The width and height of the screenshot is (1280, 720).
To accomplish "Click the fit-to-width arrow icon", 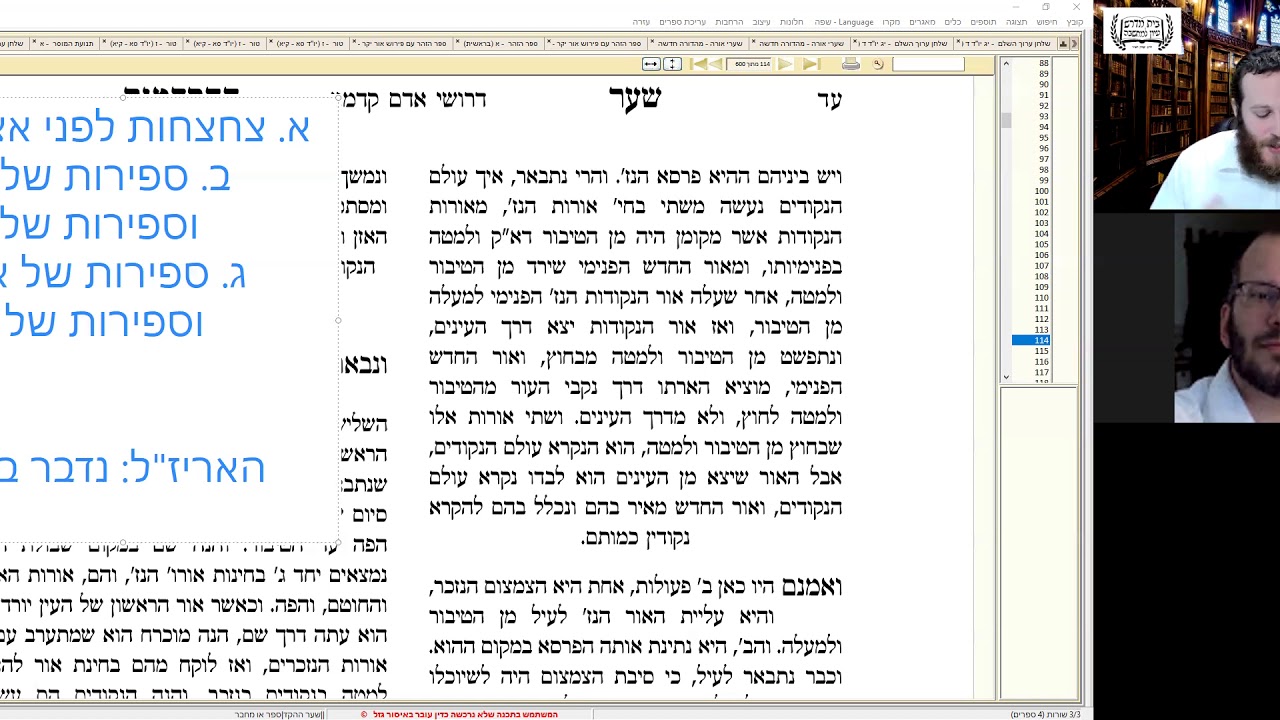I will [651, 64].
